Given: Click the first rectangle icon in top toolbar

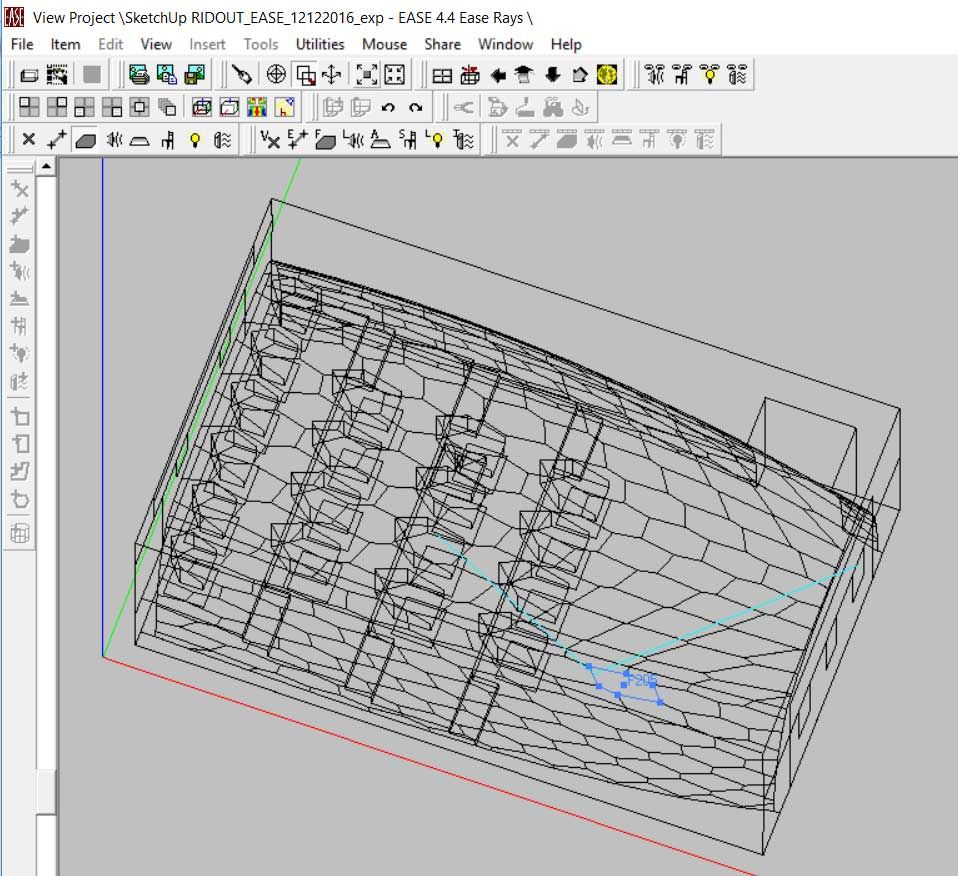Looking at the screenshot, I should [x=29, y=75].
